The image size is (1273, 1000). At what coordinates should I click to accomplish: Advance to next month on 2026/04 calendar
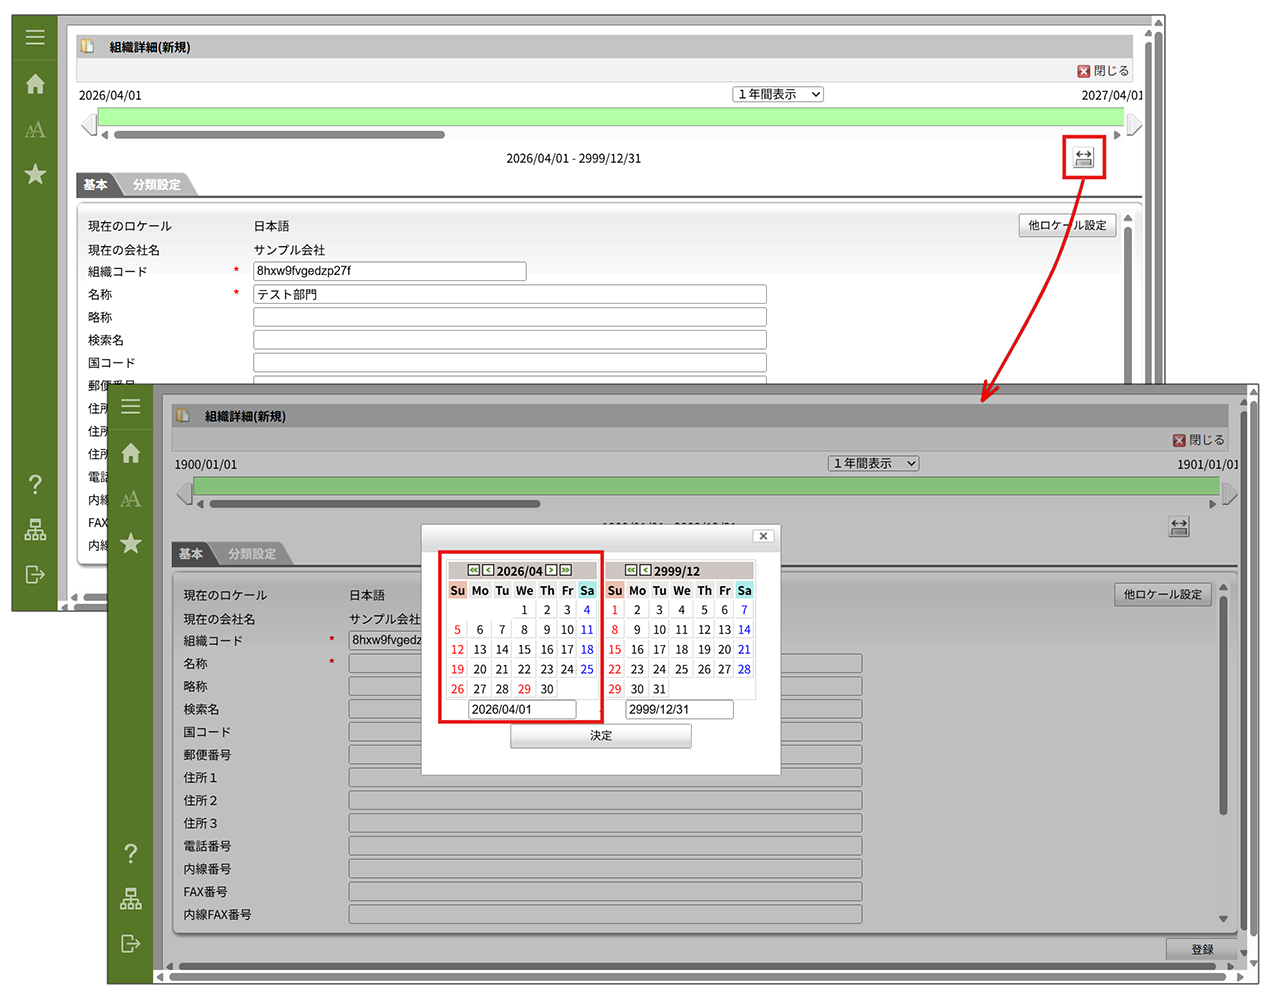click(x=551, y=570)
